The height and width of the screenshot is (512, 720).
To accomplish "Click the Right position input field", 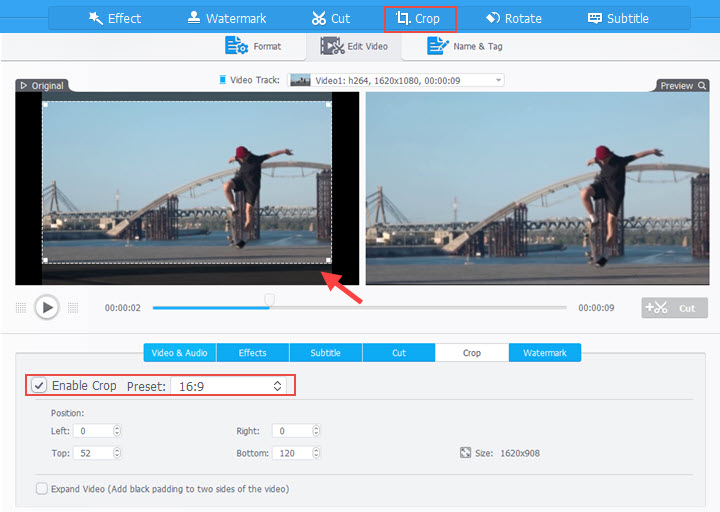I will coord(292,431).
